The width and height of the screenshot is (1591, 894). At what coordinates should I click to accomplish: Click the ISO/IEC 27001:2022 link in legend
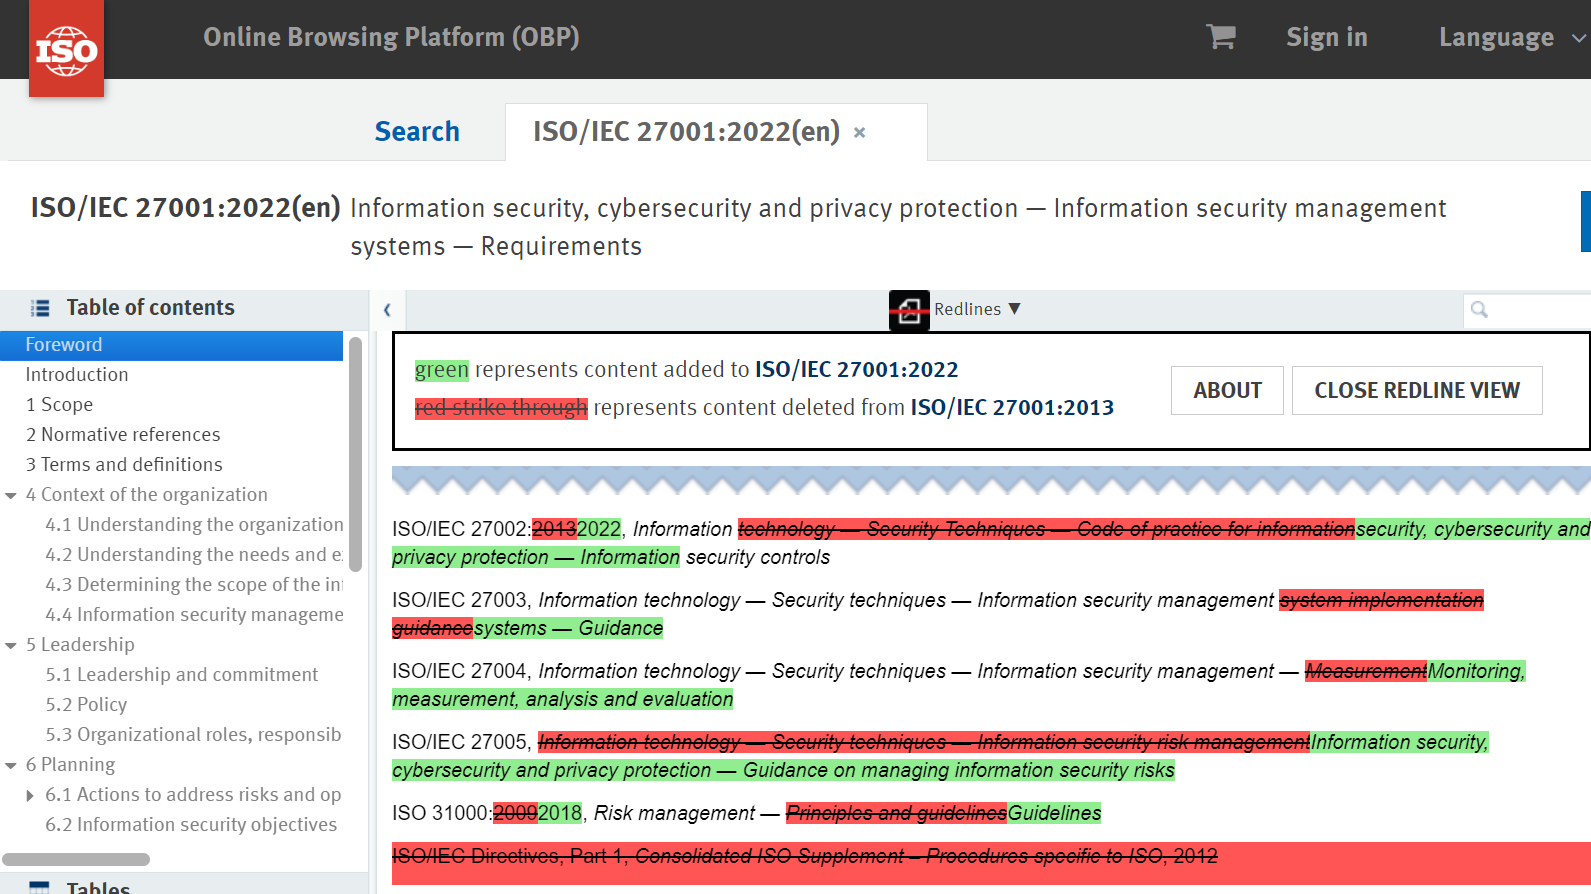[856, 370]
